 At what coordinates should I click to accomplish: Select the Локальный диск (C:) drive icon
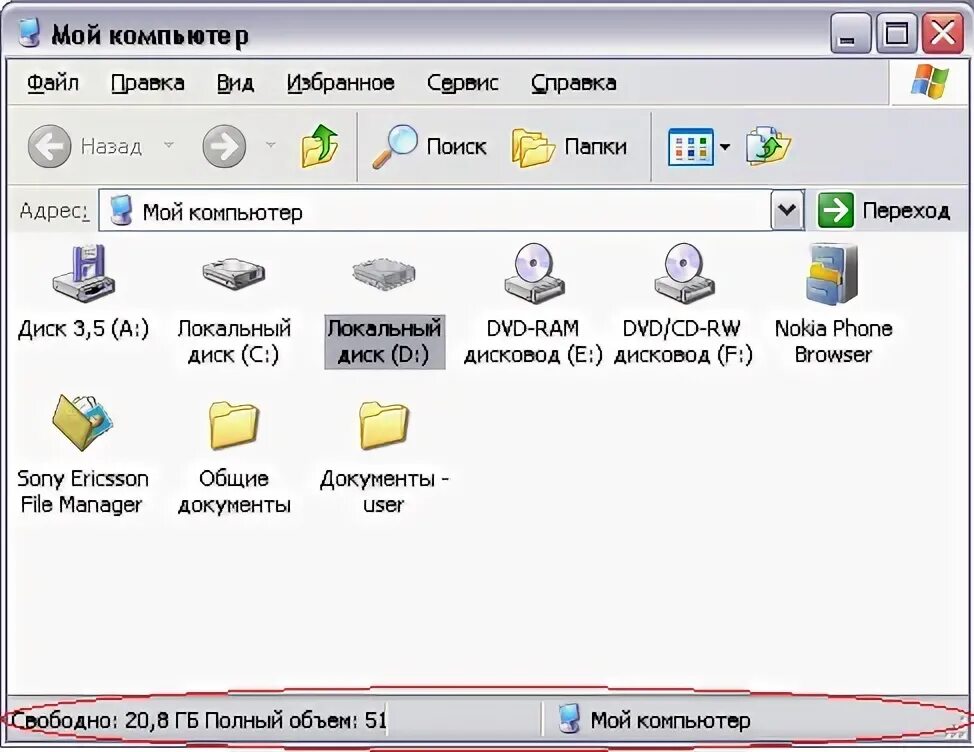tap(234, 274)
